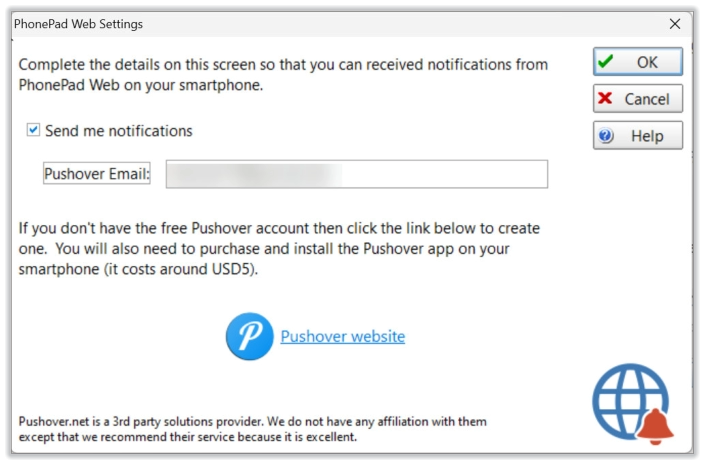Uncheck the Send me notifications checkbox

click(x=33, y=130)
